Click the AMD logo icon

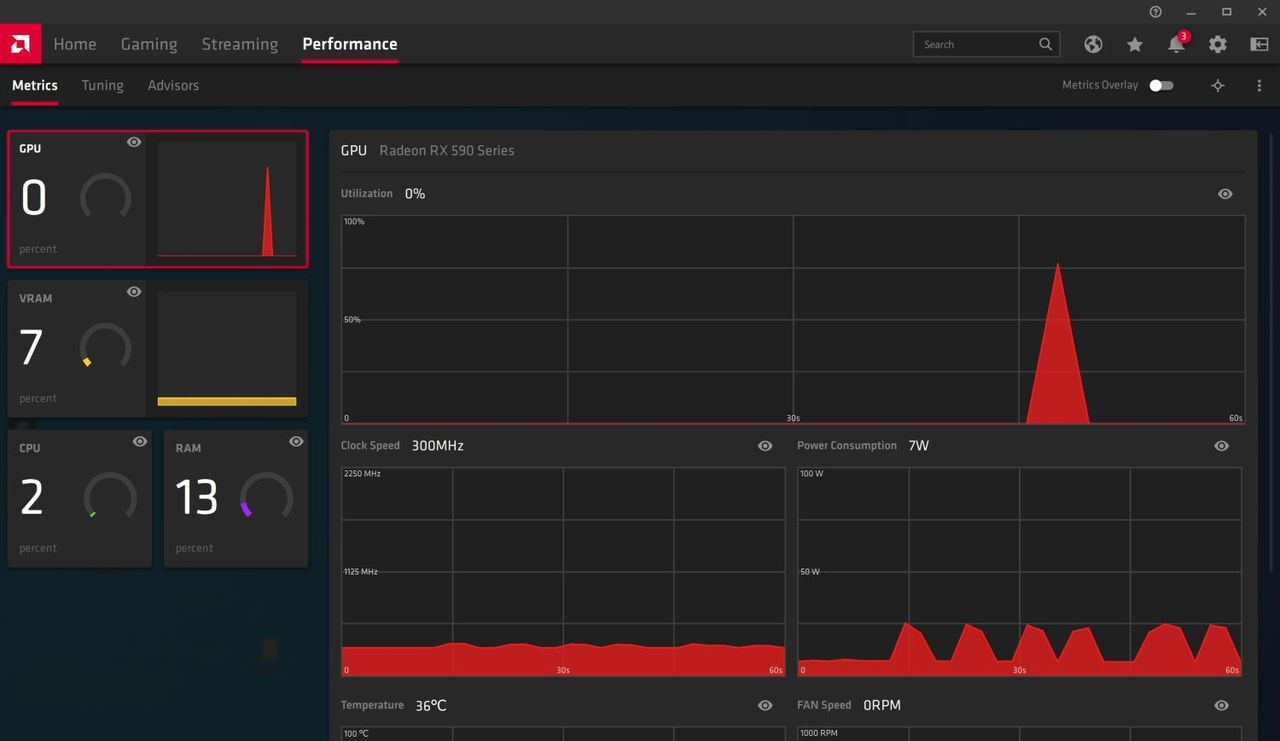[x=20, y=44]
